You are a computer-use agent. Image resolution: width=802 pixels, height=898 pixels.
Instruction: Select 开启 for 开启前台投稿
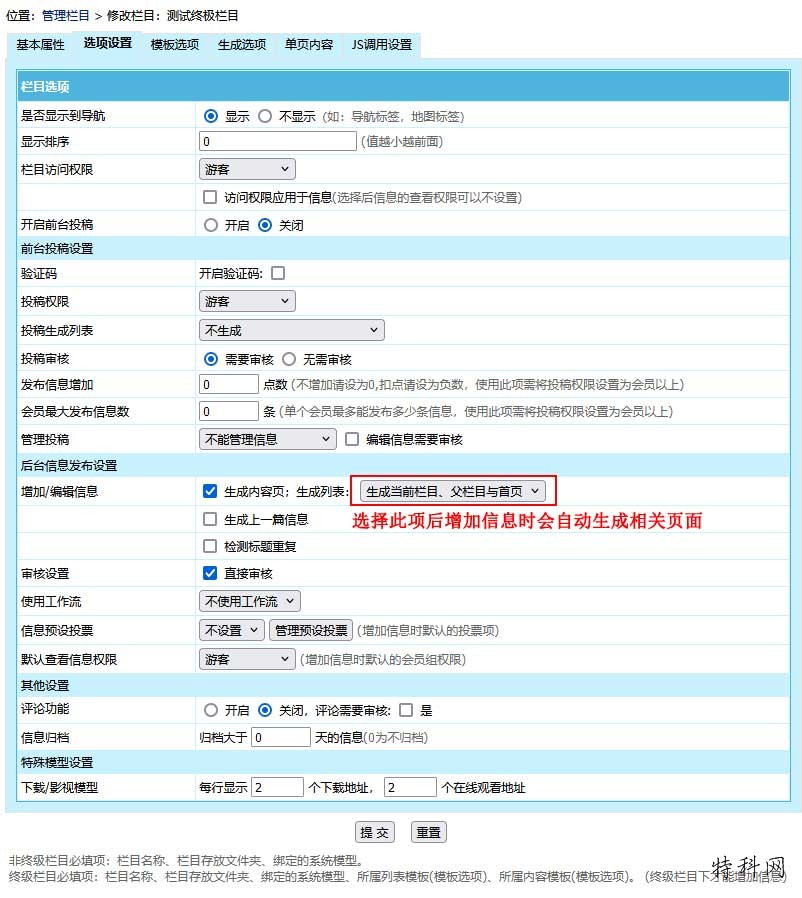211,225
